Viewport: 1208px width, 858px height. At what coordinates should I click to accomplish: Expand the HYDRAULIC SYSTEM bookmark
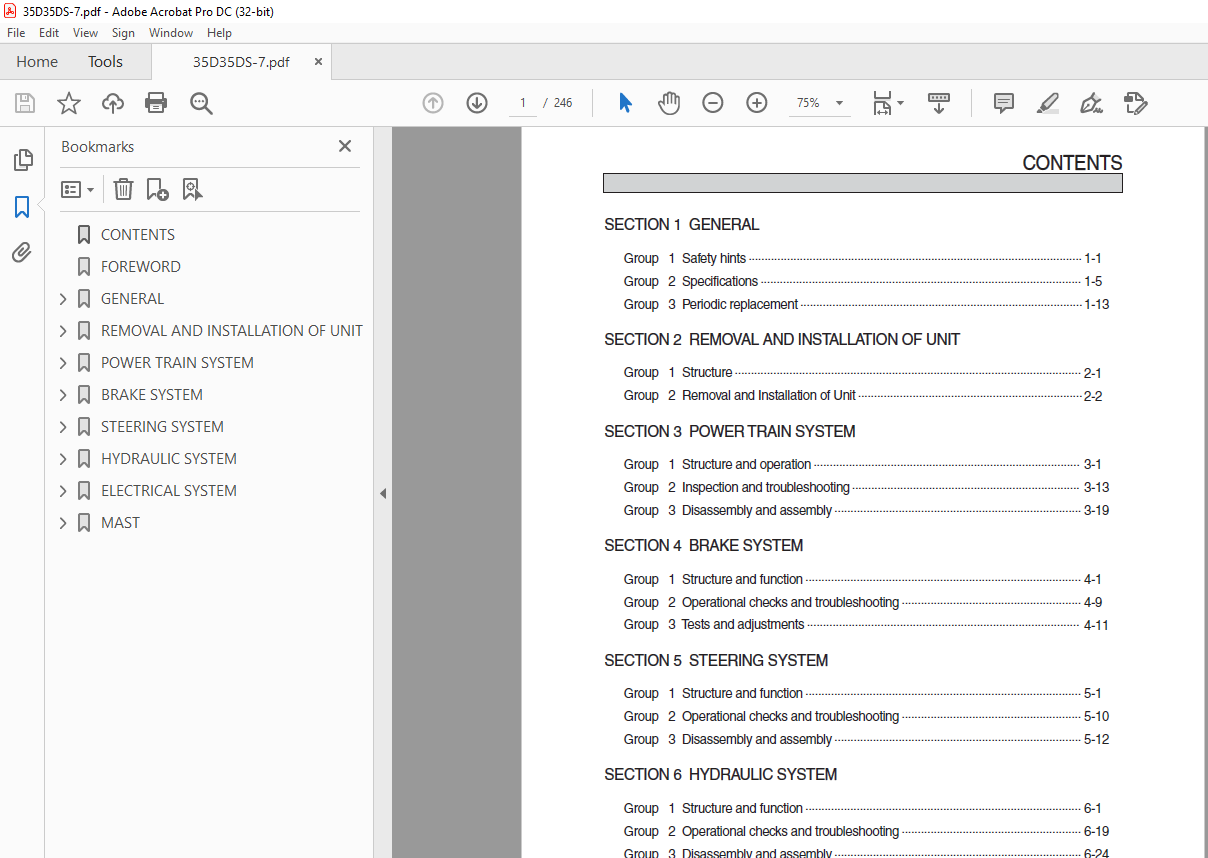click(63, 459)
